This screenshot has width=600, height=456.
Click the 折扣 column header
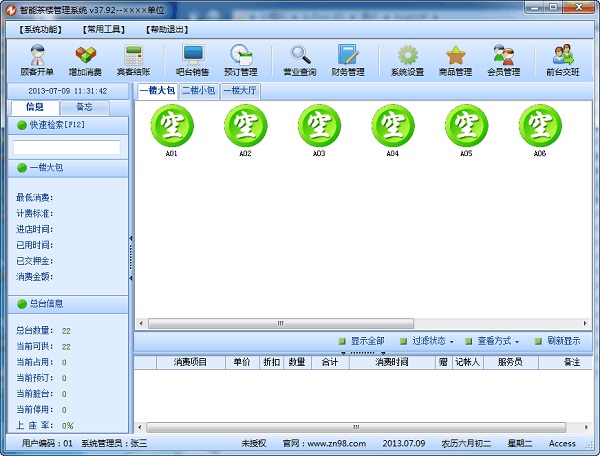[271, 362]
